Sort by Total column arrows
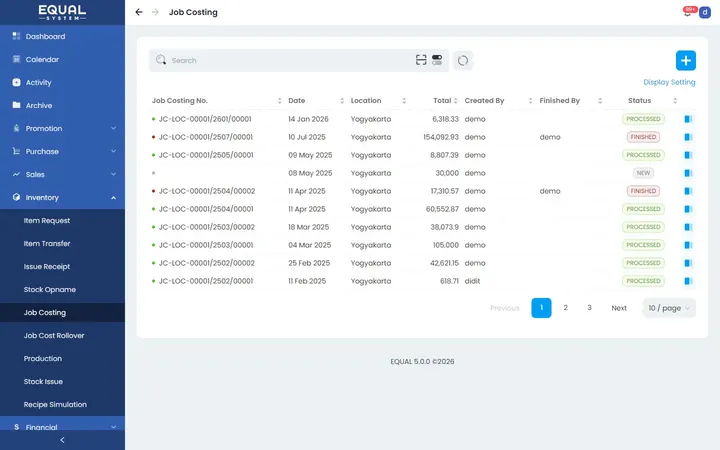Screen dimensions: 720x450 click(x=456, y=101)
